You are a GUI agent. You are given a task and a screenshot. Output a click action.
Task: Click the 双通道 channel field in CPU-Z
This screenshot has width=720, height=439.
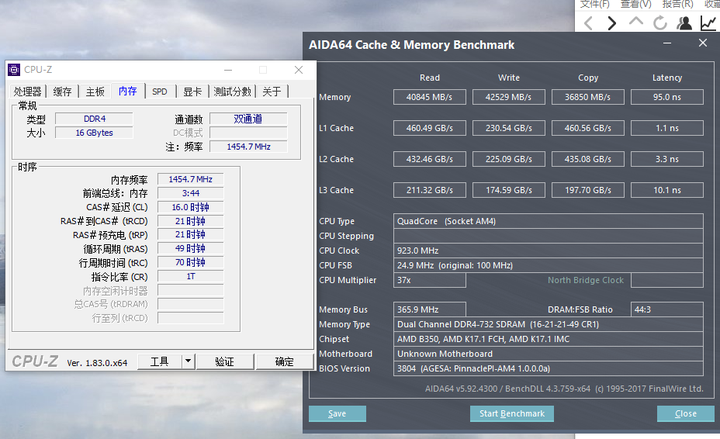(248, 119)
